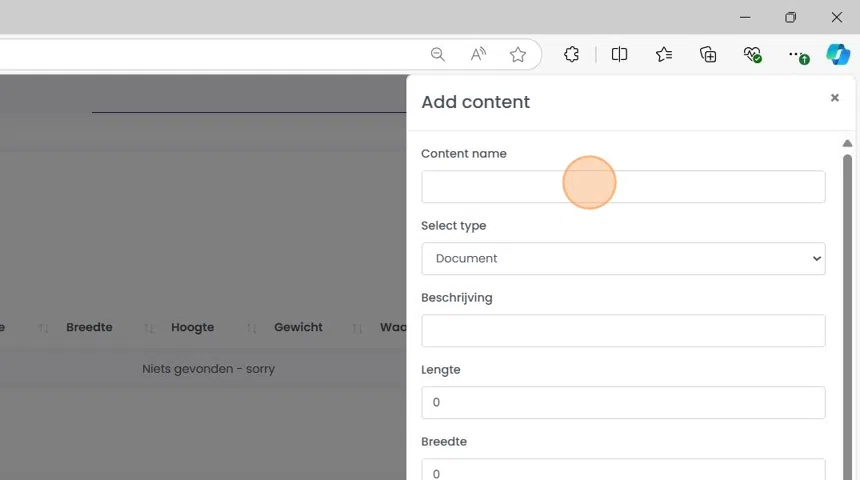This screenshot has width=860, height=480.
Task: Focus the Lengte number field
Action: (623, 402)
